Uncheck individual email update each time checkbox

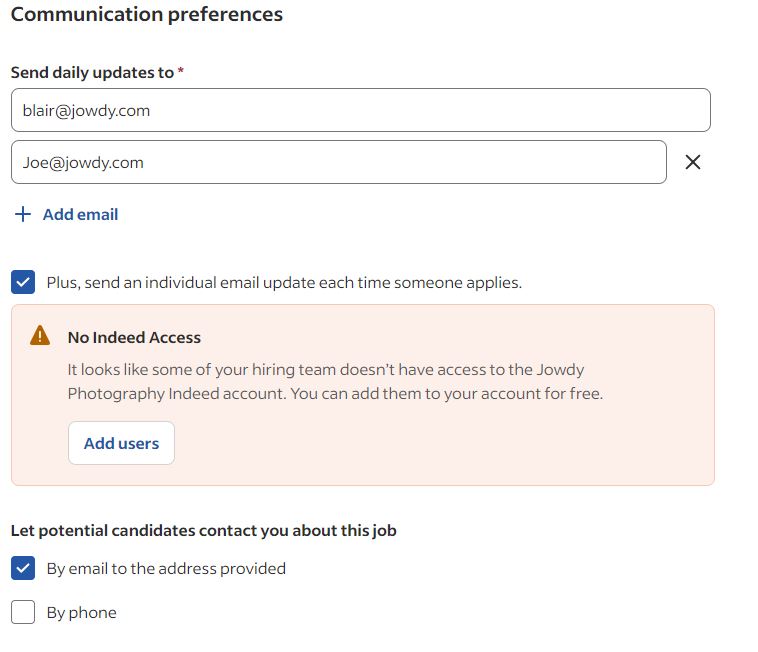pyautogui.click(x=23, y=282)
